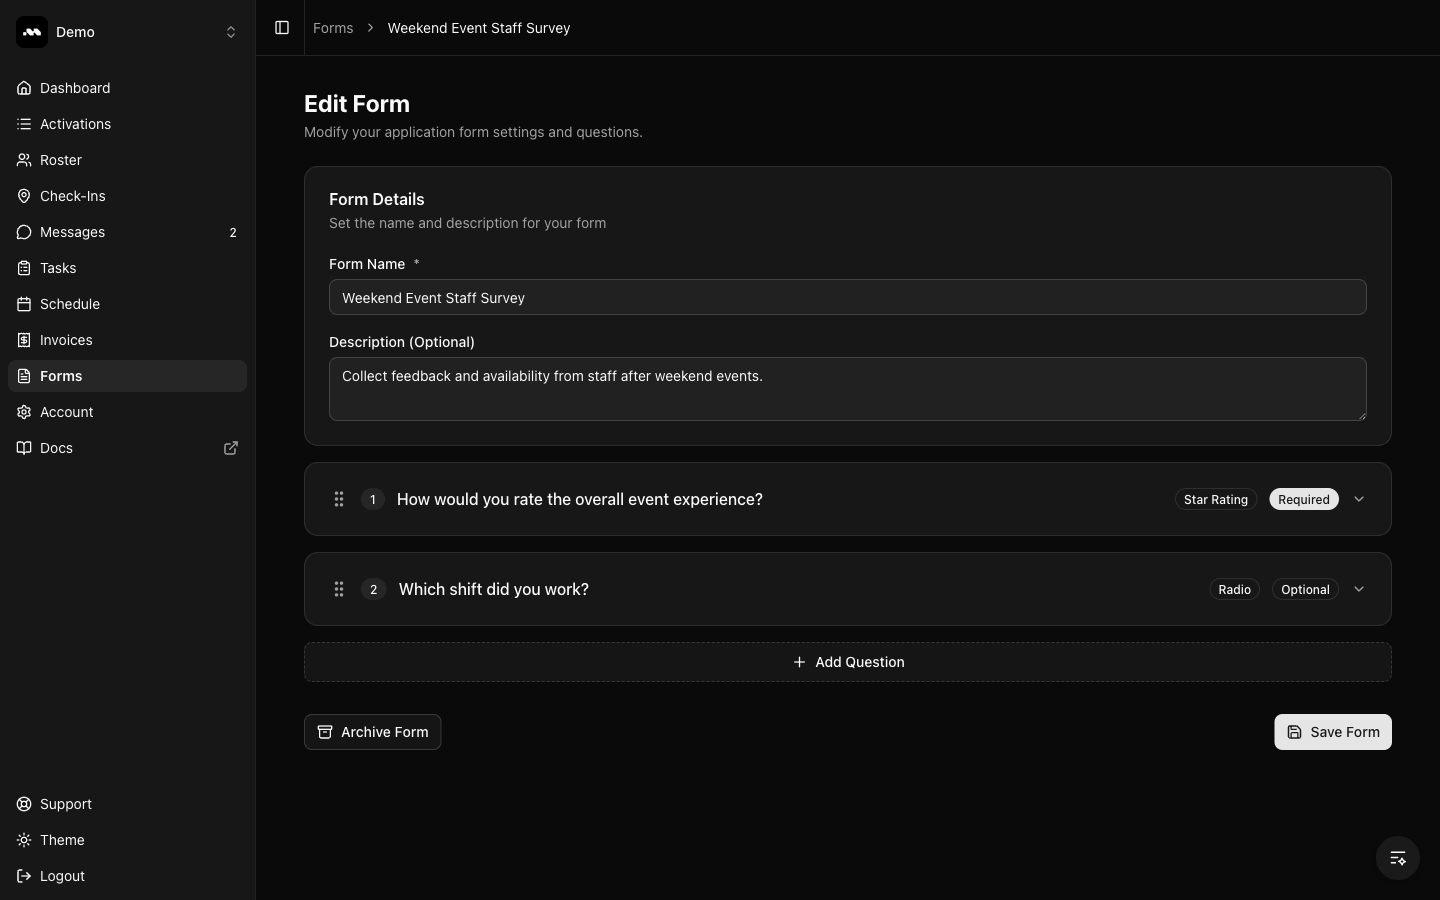The image size is (1440, 900).
Task: Open the Invoices sidebar icon
Action: click(23, 340)
